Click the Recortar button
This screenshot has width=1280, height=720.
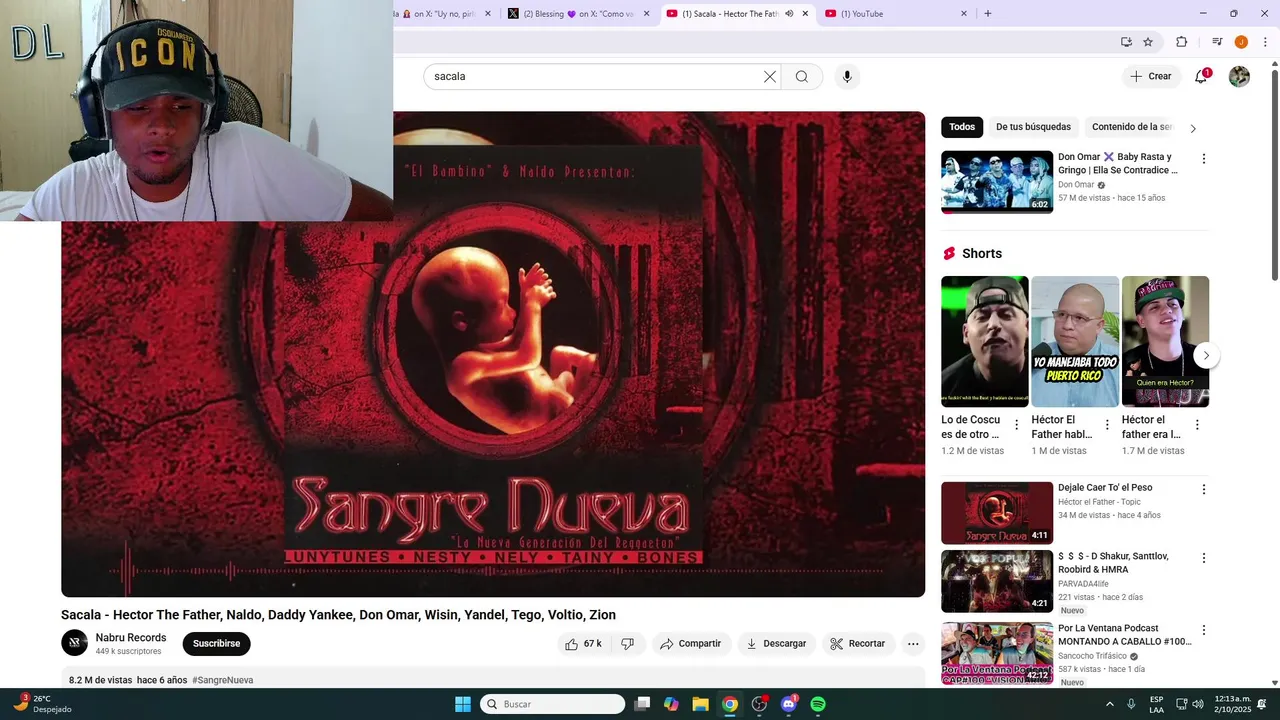tap(858, 644)
